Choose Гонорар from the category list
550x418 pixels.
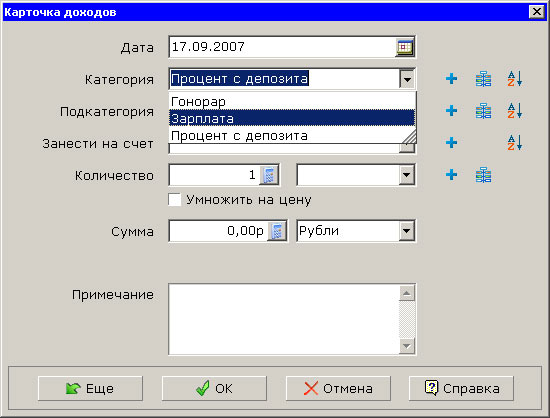point(292,102)
